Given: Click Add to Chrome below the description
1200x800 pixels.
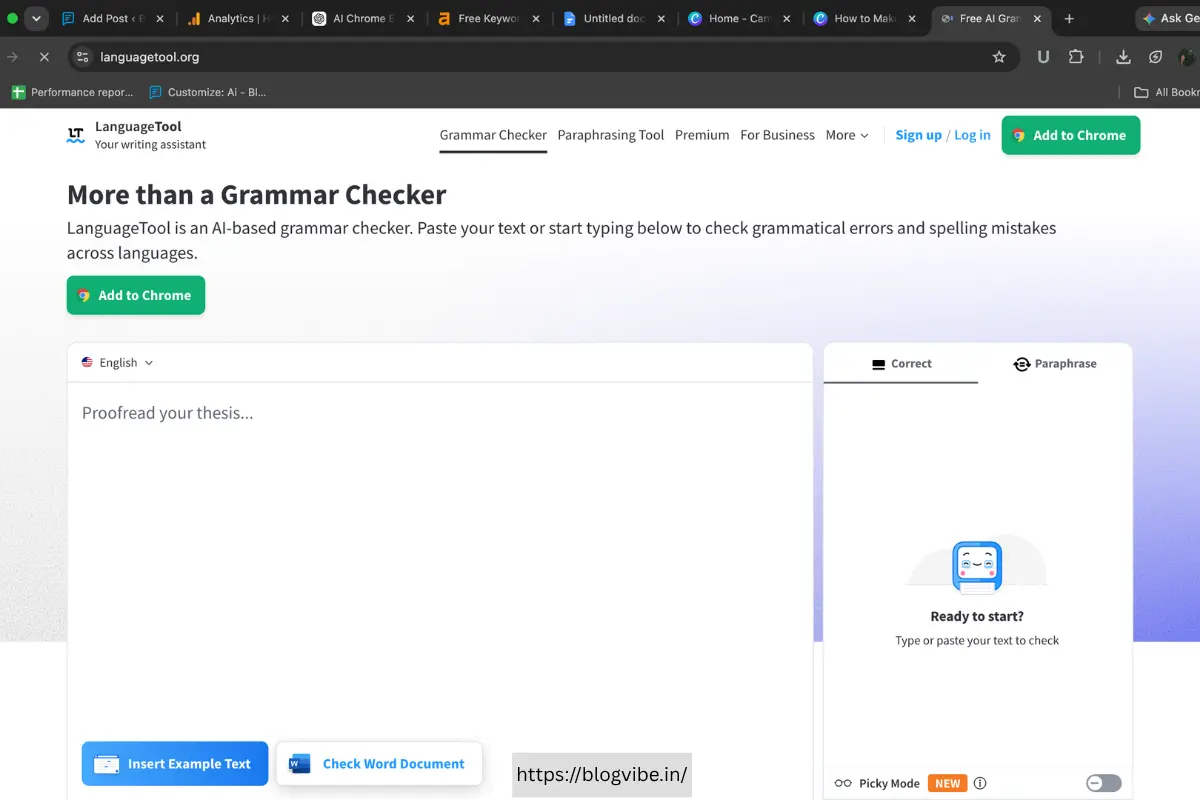Looking at the screenshot, I should [136, 295].
